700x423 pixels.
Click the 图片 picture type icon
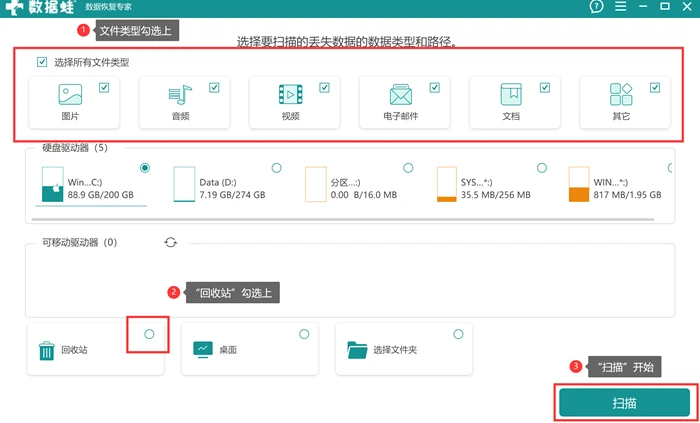pyautogui.click(x=70, y=95)
